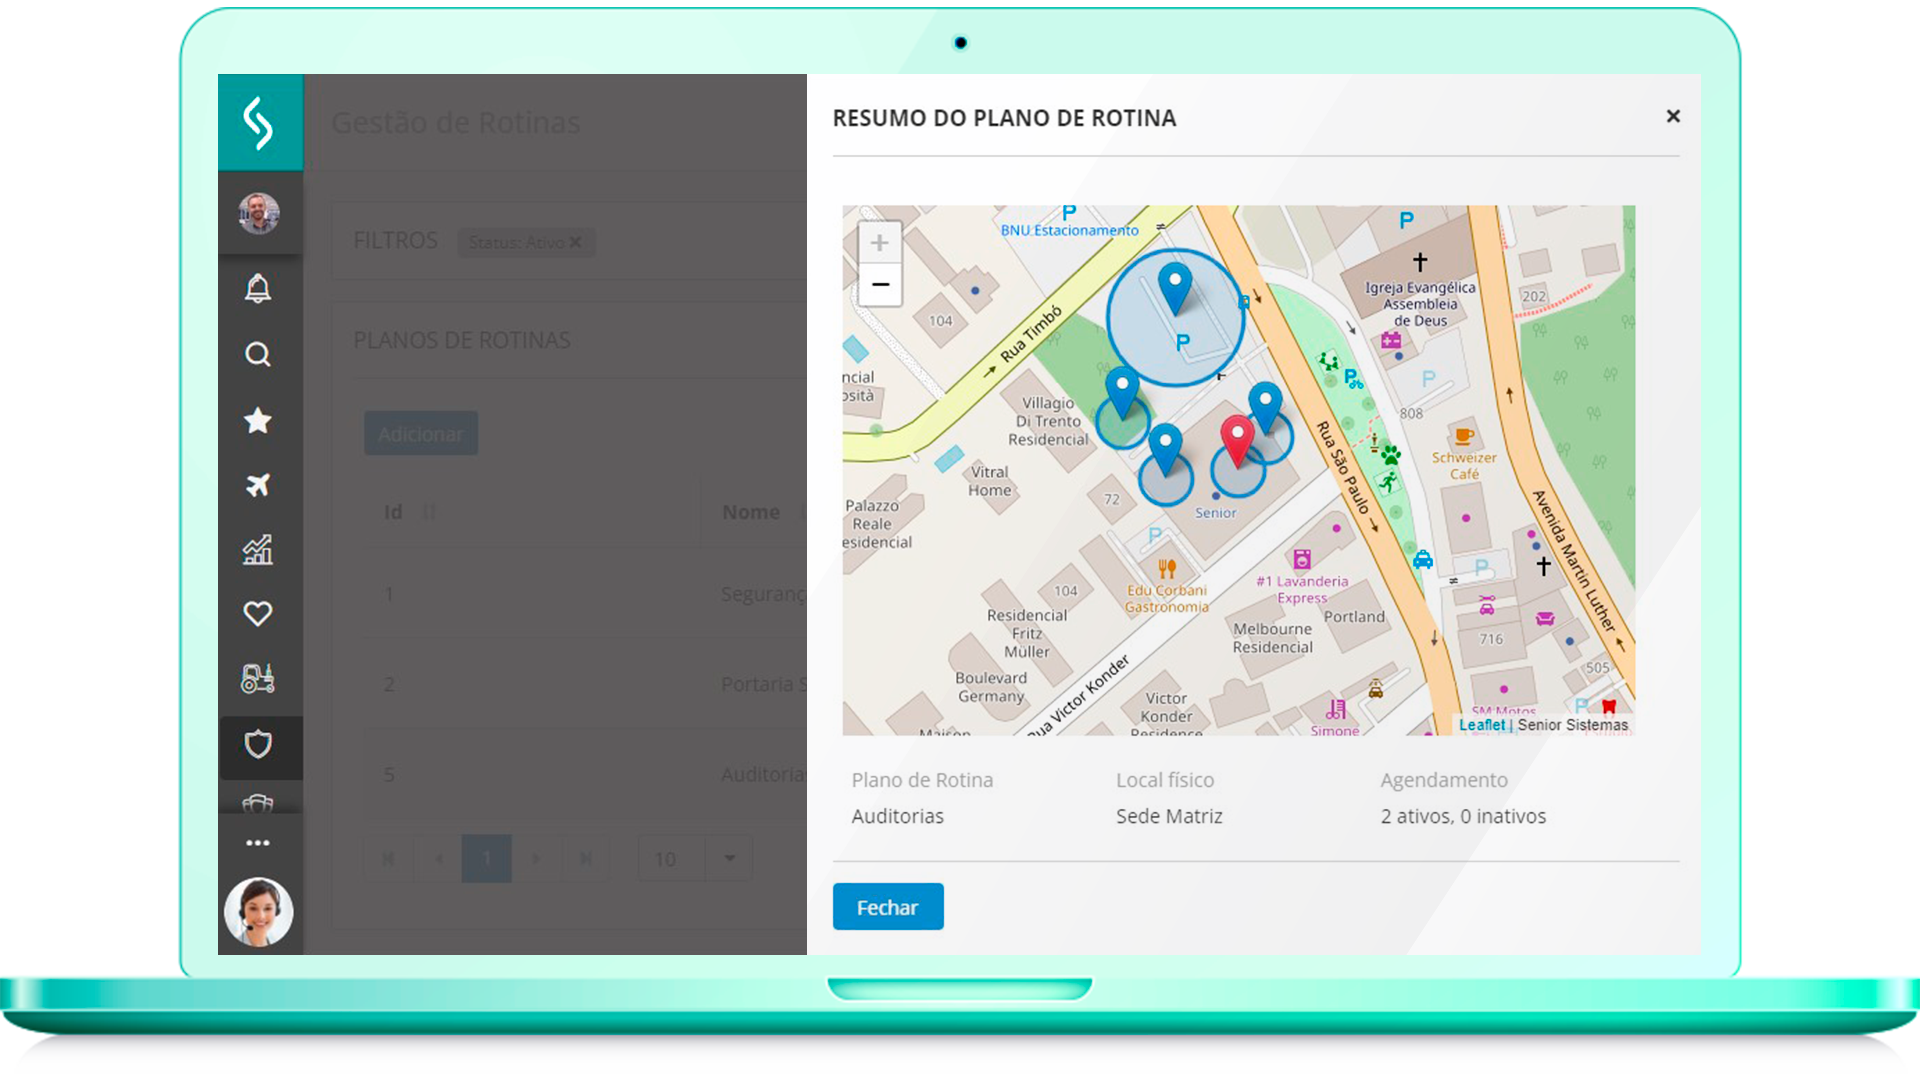Click the Senior label on the map
This screenshot has width=1920, height=1080.
[x=1216, y=513]
